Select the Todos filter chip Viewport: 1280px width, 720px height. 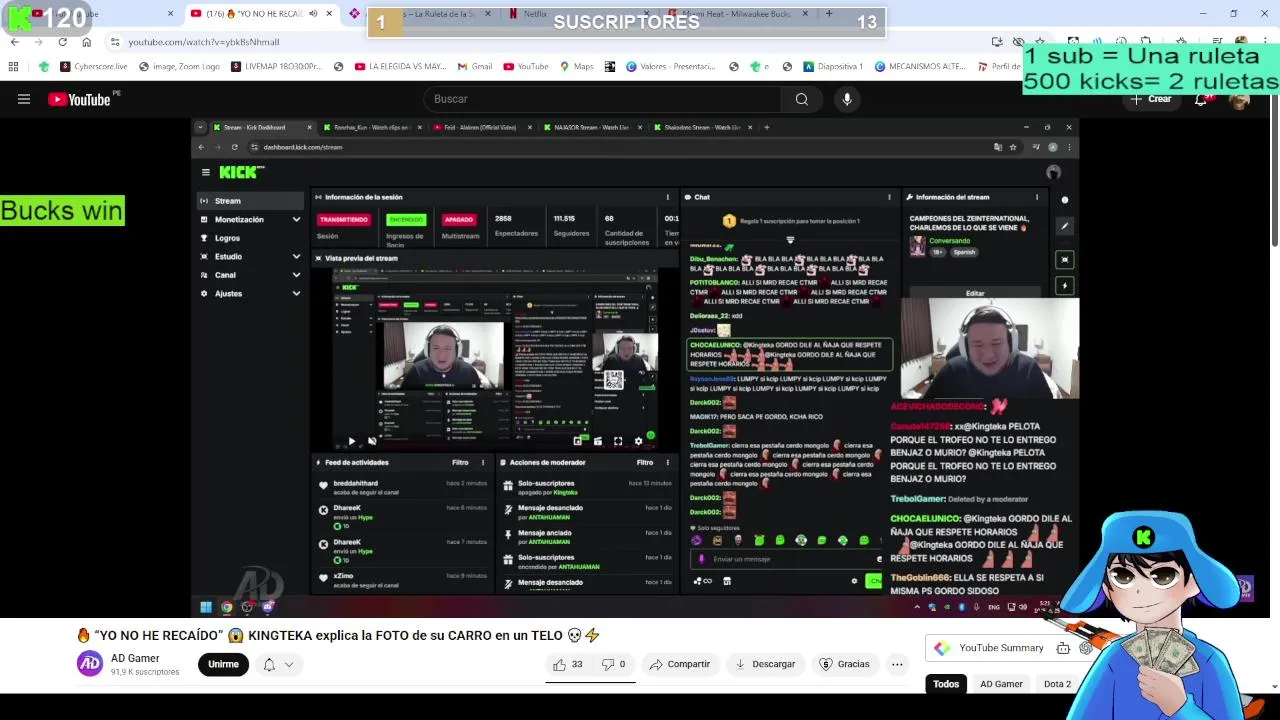point(946,684)
